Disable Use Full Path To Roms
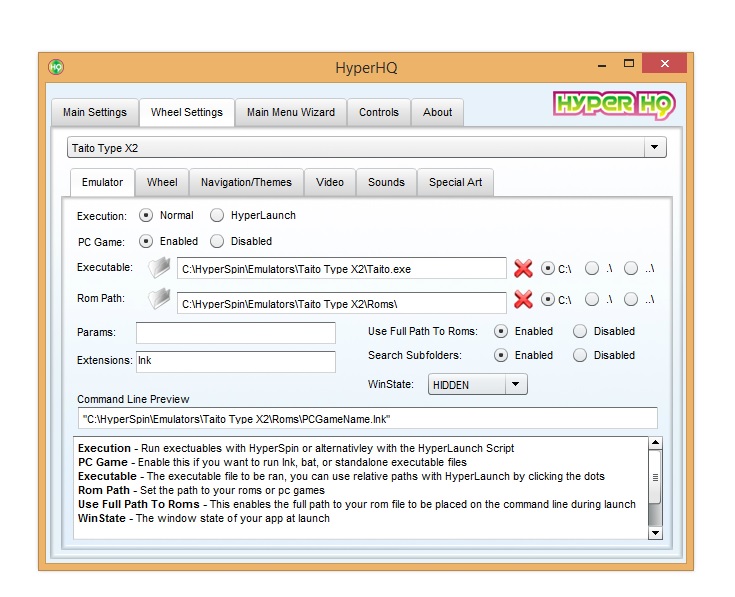This screenshot has width=735, height=597. 580,331
